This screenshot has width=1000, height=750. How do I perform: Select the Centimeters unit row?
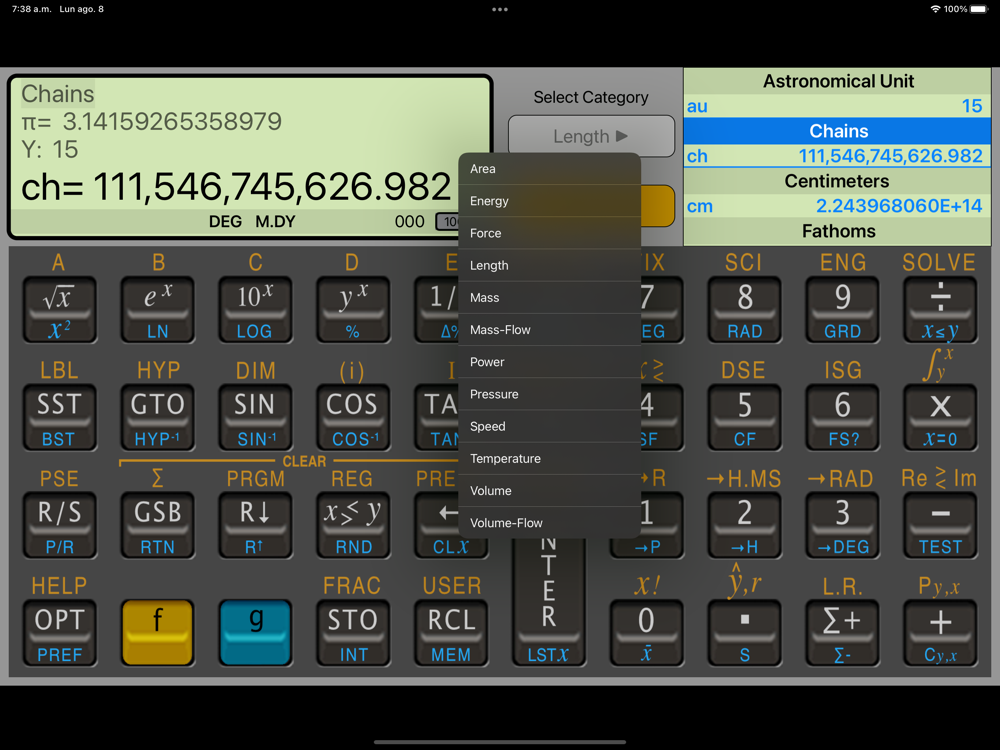[x=837, y=181]
